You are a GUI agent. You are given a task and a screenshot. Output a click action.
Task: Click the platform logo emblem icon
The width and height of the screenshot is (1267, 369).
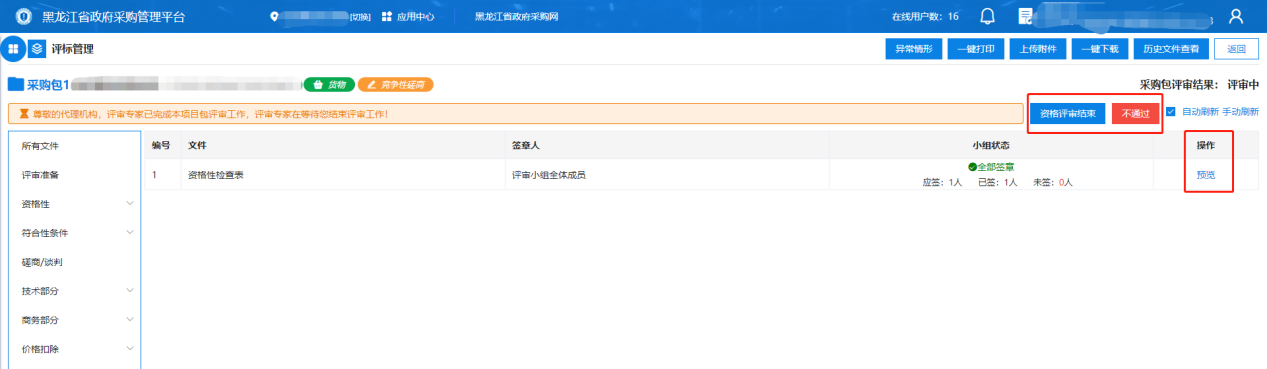24,17
